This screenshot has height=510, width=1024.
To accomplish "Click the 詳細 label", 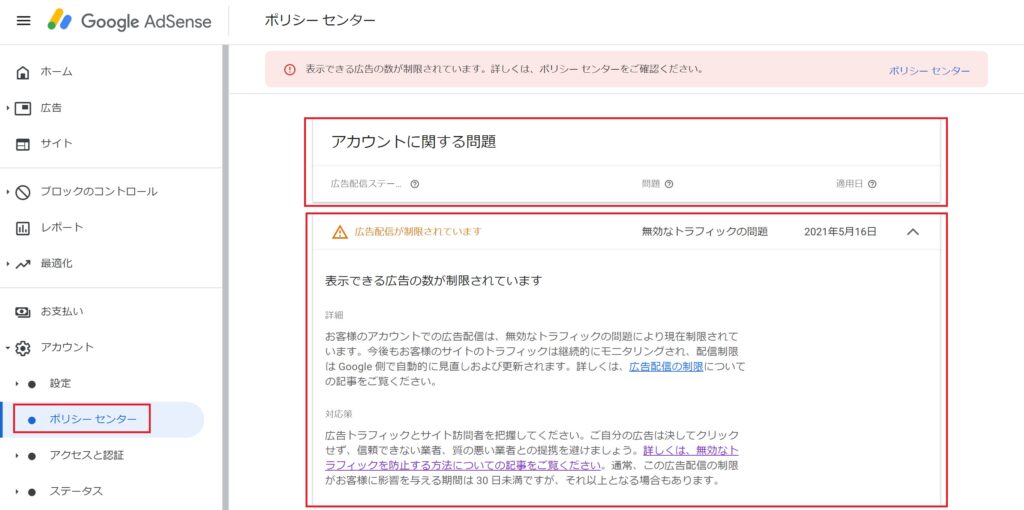I will click(x=334, y=315).
